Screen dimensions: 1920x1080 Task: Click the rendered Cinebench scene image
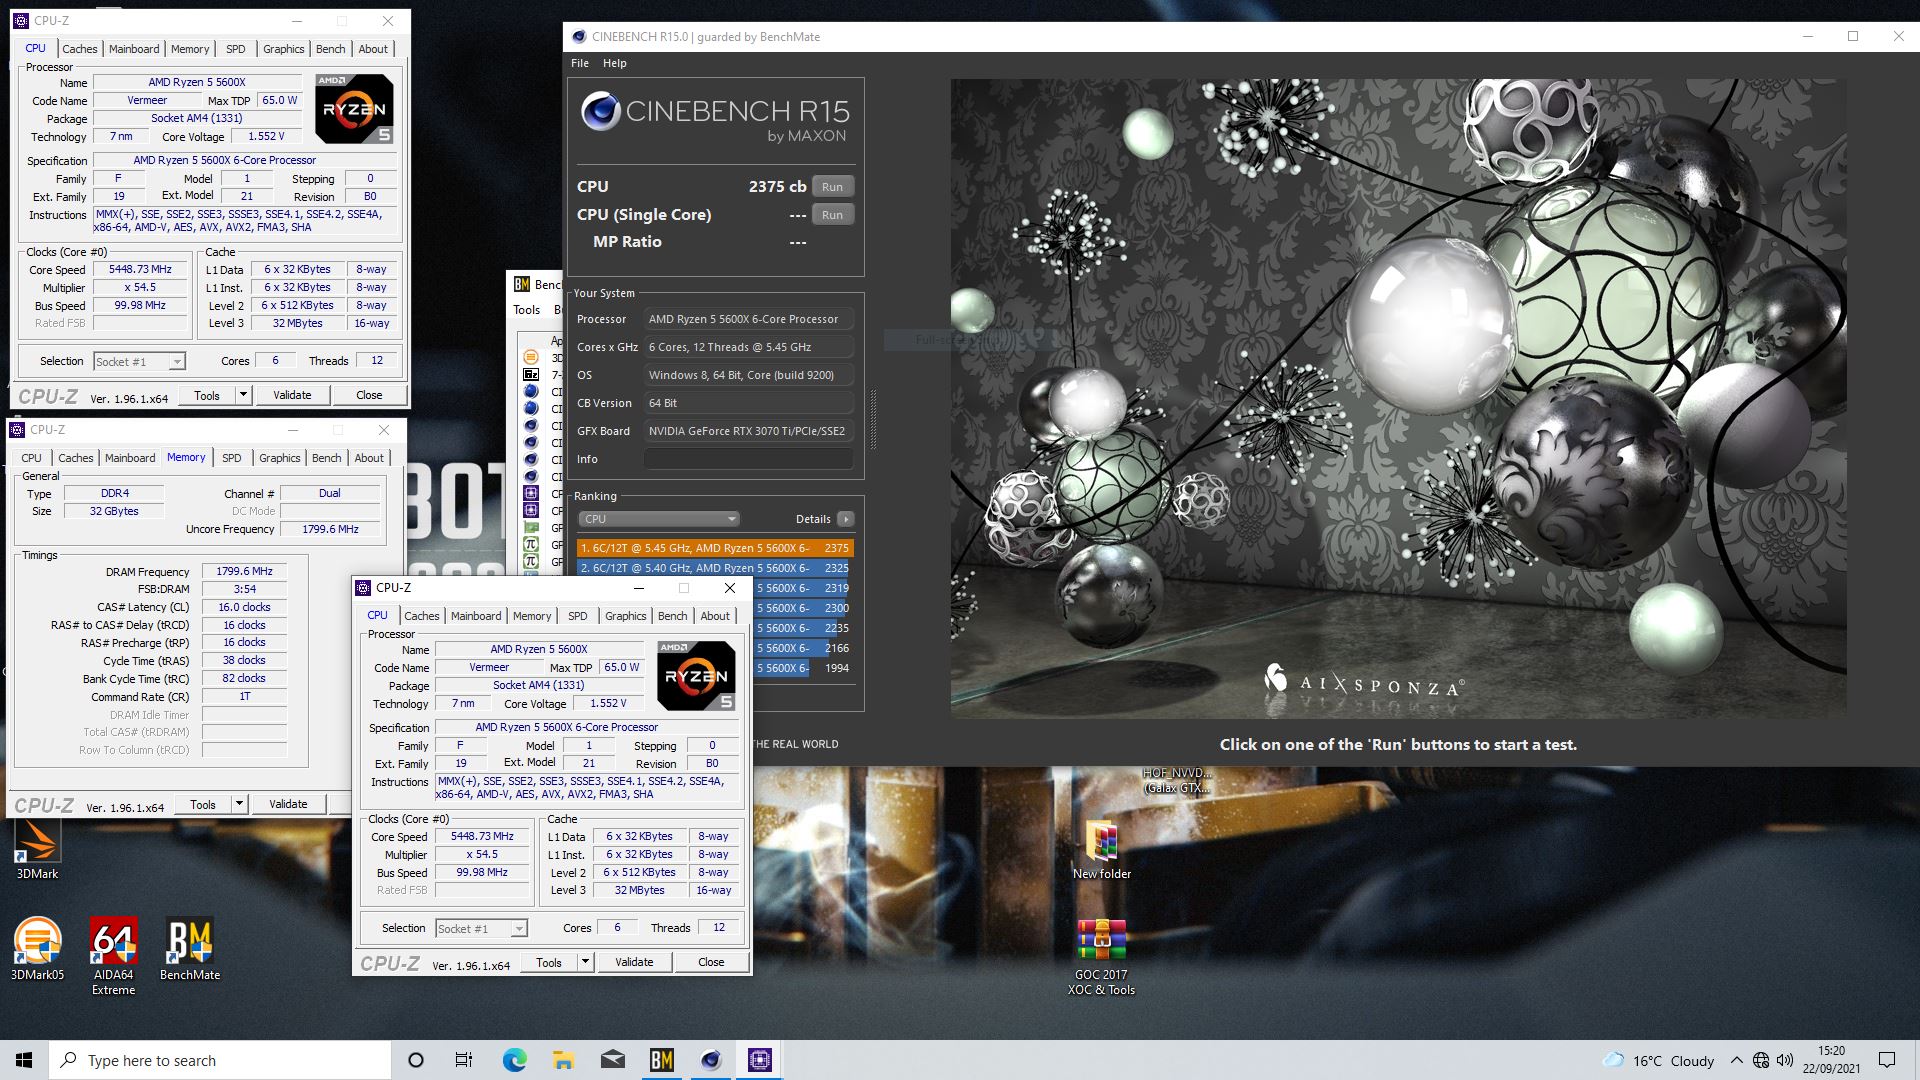pos(1398,398)
